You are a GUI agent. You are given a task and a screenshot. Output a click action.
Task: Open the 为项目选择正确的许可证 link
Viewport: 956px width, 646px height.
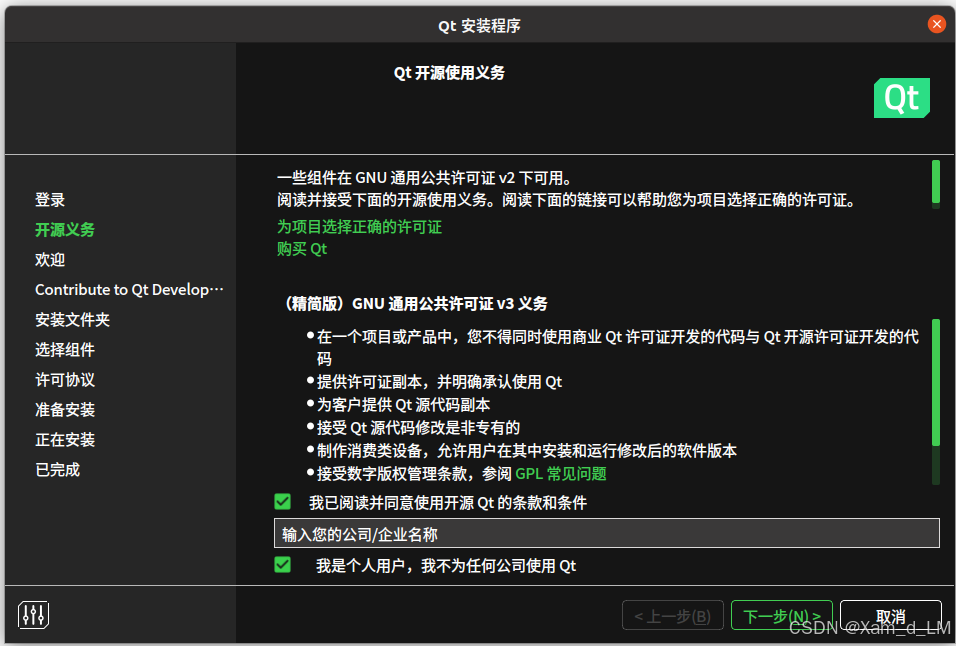pos(359,227)
